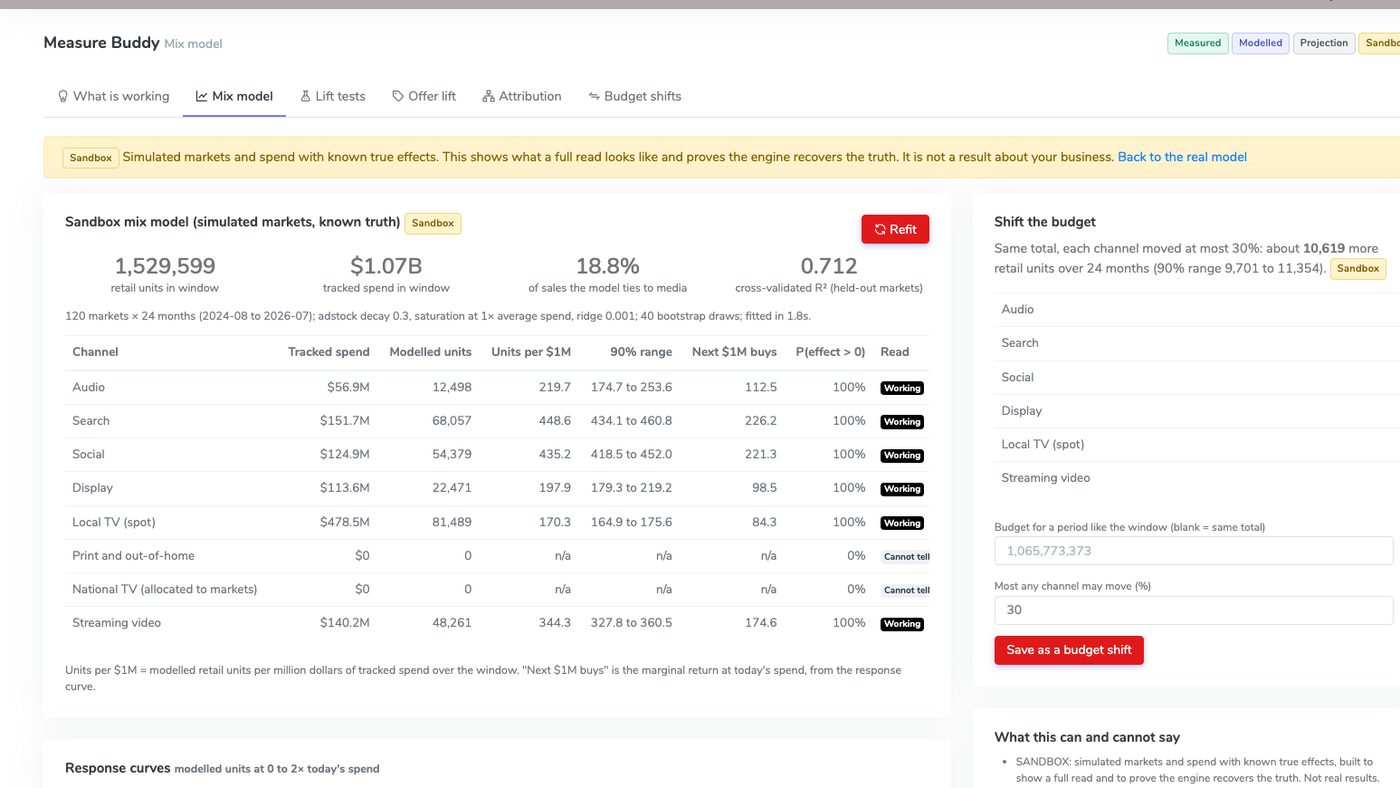Click the 0.712 cross-validated R² value
The width and height of the screenshot is (1400, 788).
click(829, 266)
